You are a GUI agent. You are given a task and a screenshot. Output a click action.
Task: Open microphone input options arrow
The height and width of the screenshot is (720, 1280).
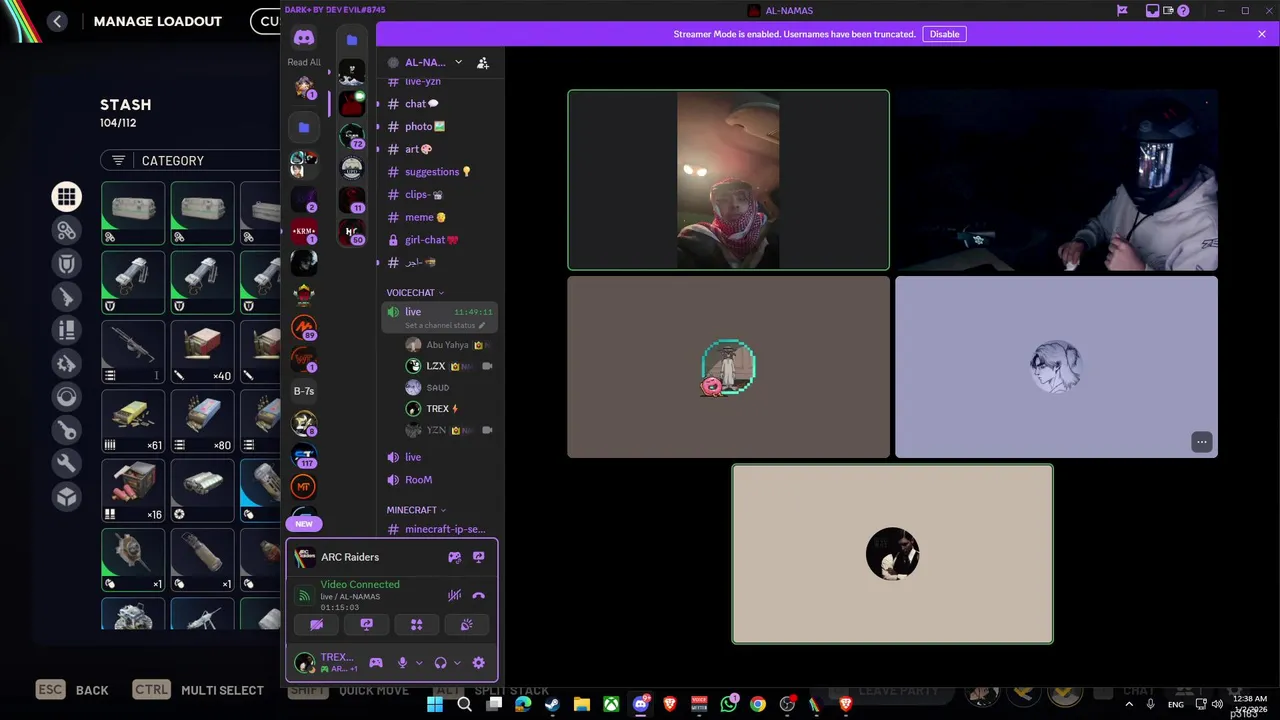click(419, 662)
